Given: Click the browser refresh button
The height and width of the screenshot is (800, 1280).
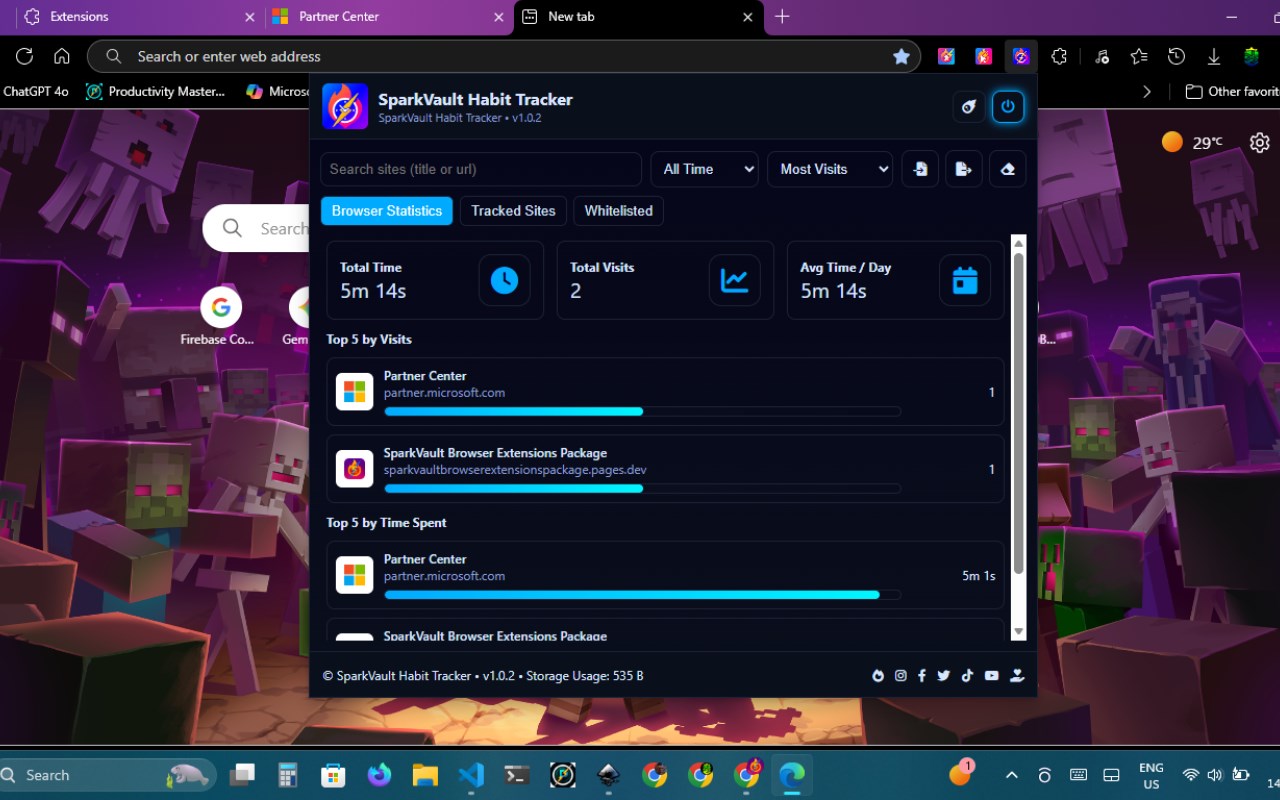Looking at the screenshot, I should click(25, 57).
